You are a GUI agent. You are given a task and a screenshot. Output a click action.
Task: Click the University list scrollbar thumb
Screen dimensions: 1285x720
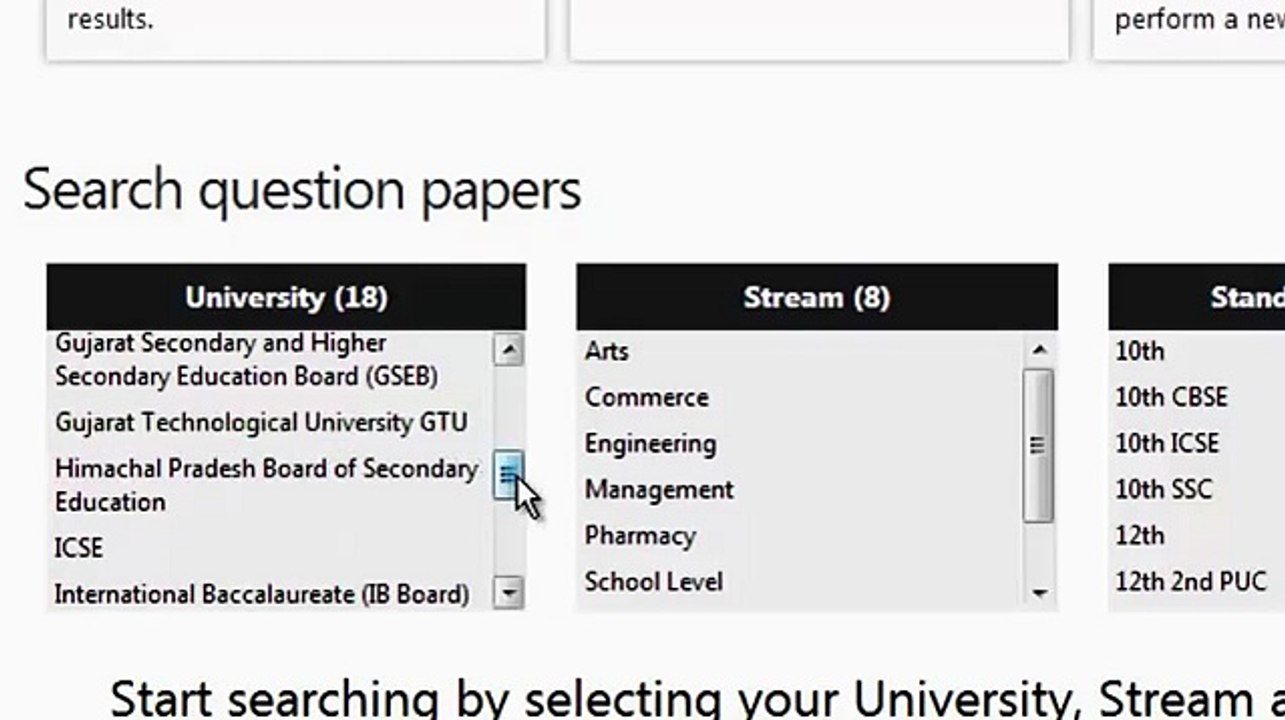tap(509, 476)
